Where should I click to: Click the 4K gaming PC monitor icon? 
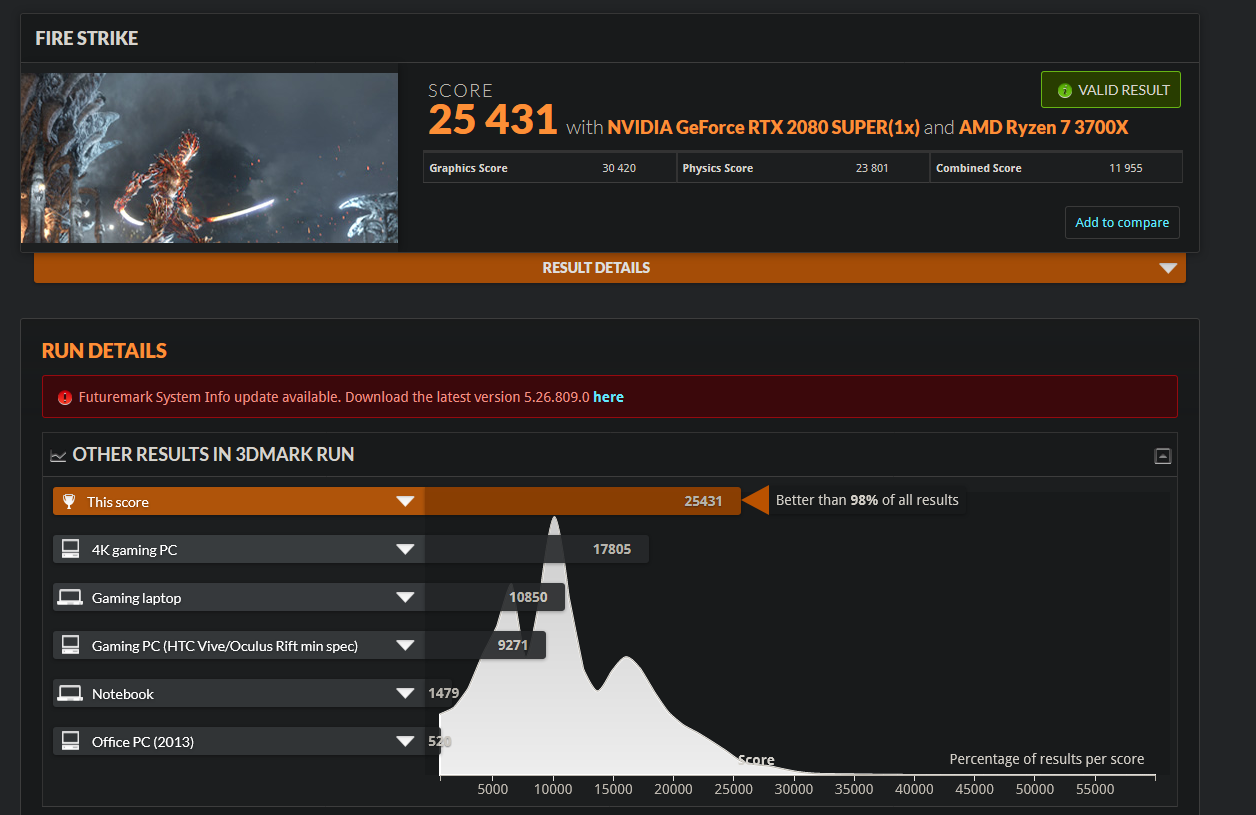[x=70, y=549]
